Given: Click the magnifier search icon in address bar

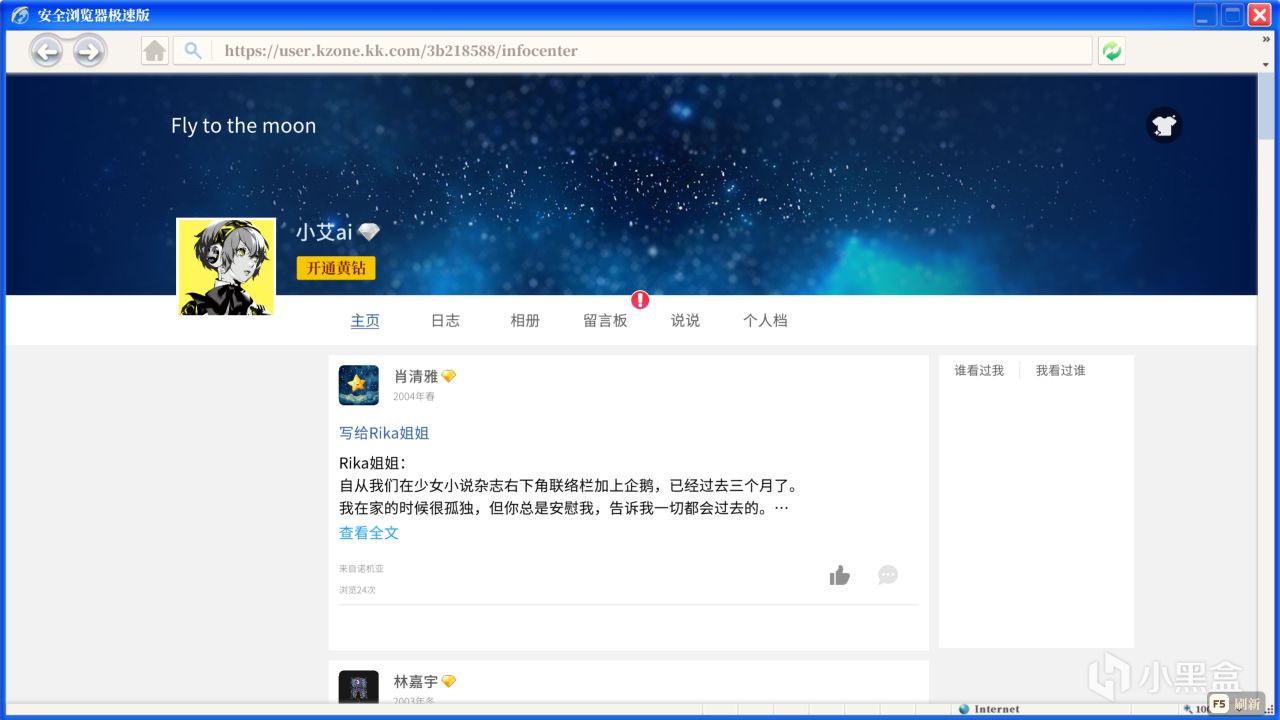Looking at the screenshot, I should click(x=193, y=50).
